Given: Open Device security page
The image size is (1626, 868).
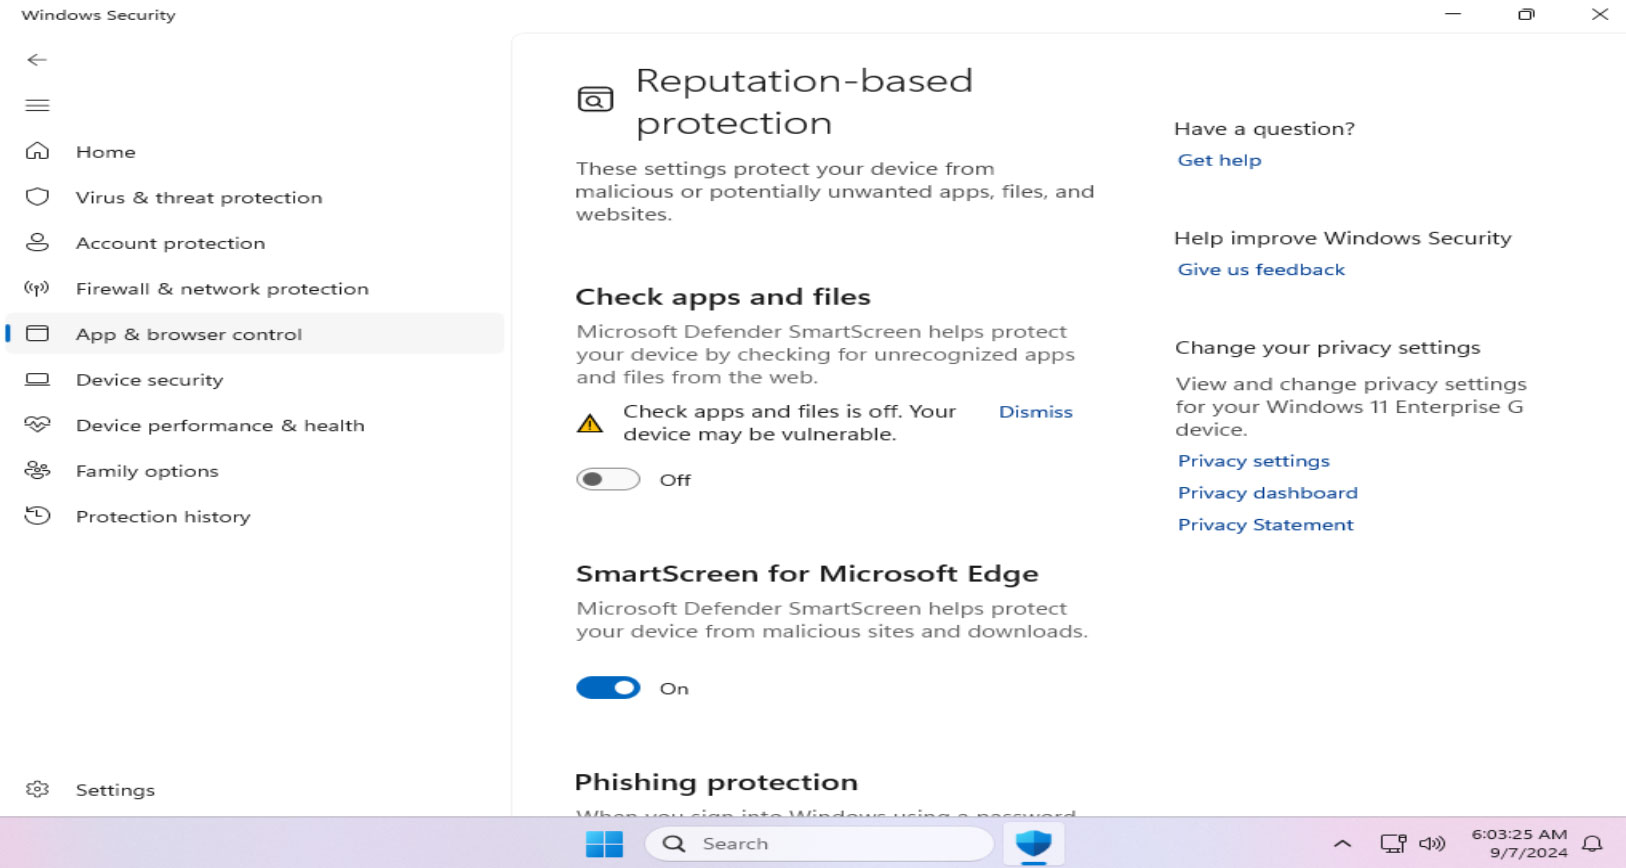Looking at the screenshot, I should pos(255,379).
